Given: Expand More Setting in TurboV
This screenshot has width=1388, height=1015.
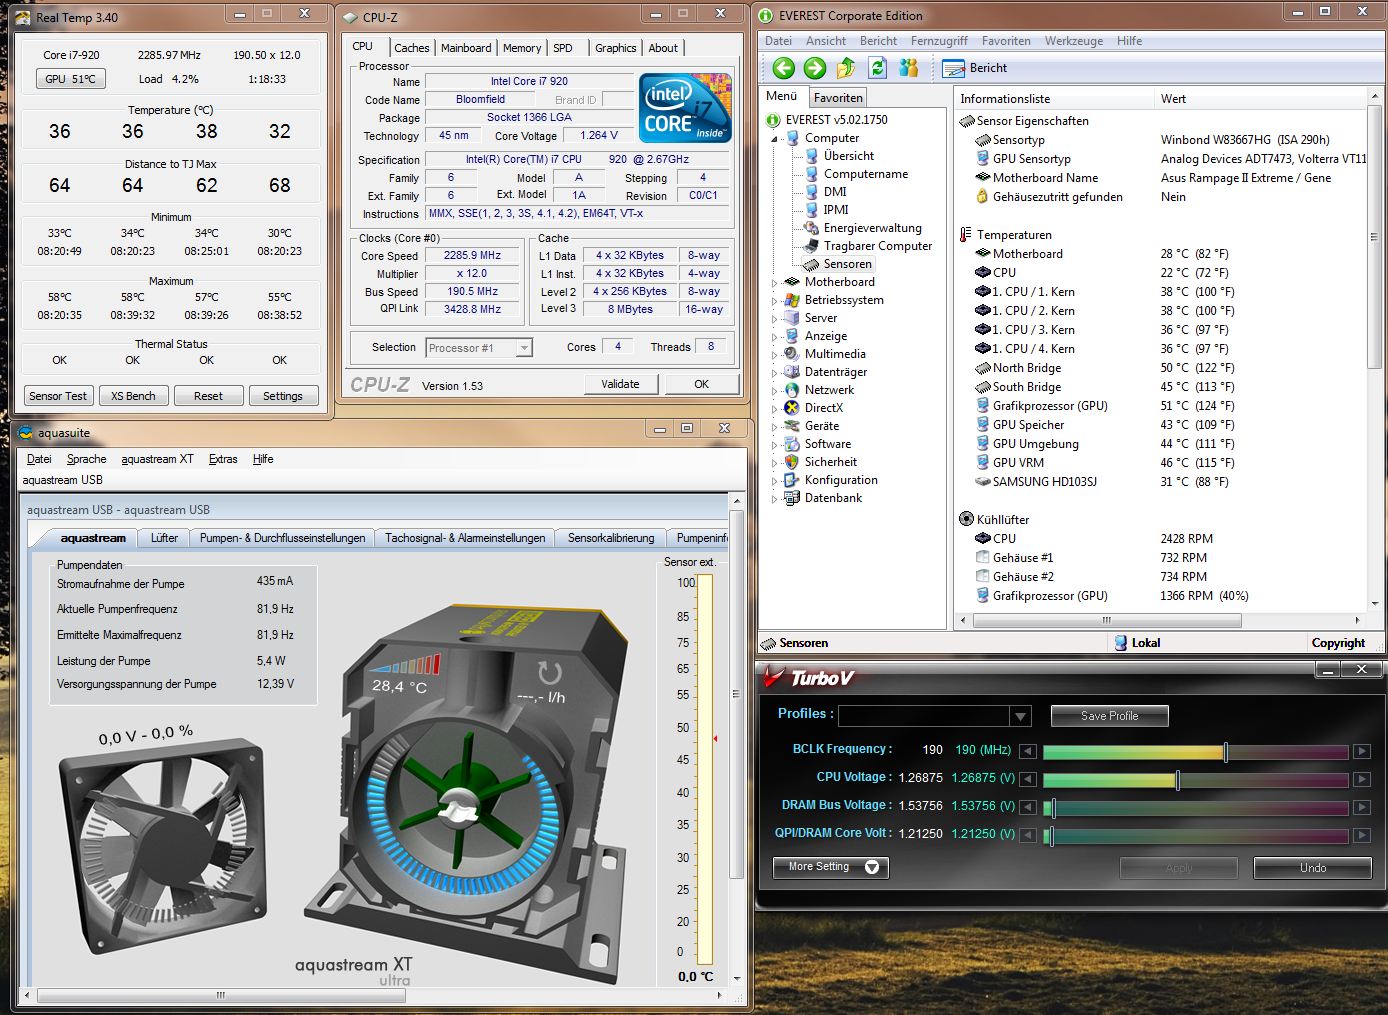Looking at the screenshot, I should click(830, 867).
